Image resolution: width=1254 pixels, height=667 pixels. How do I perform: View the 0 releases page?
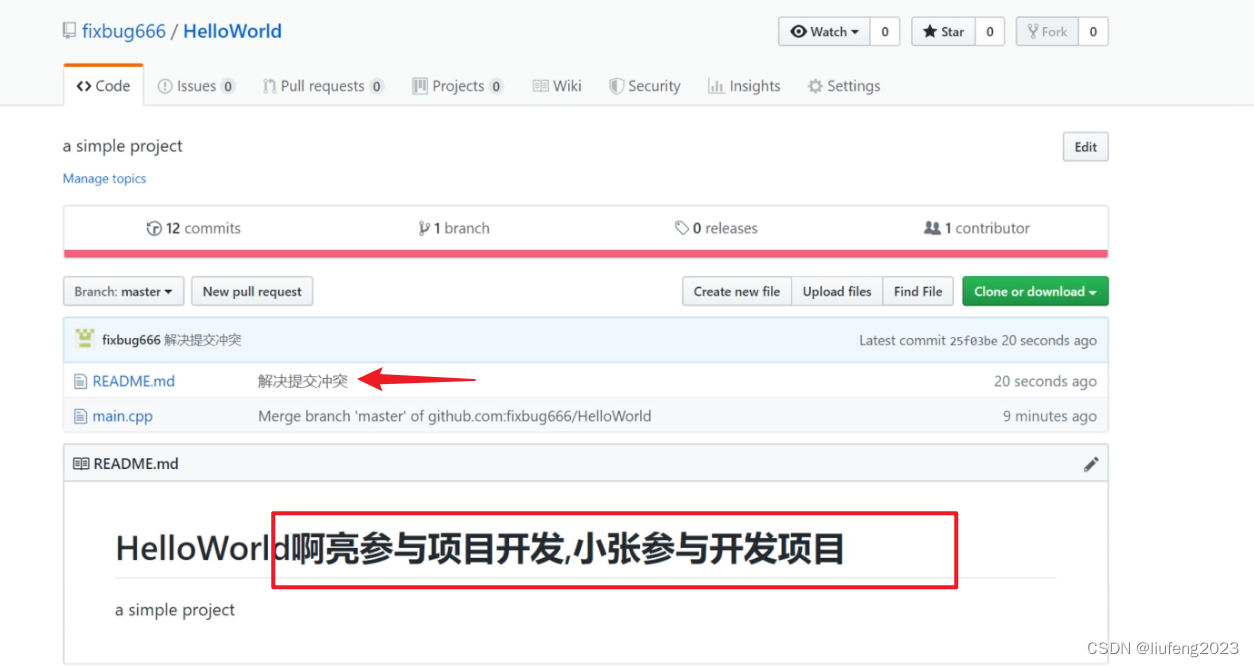click(716, 228)
